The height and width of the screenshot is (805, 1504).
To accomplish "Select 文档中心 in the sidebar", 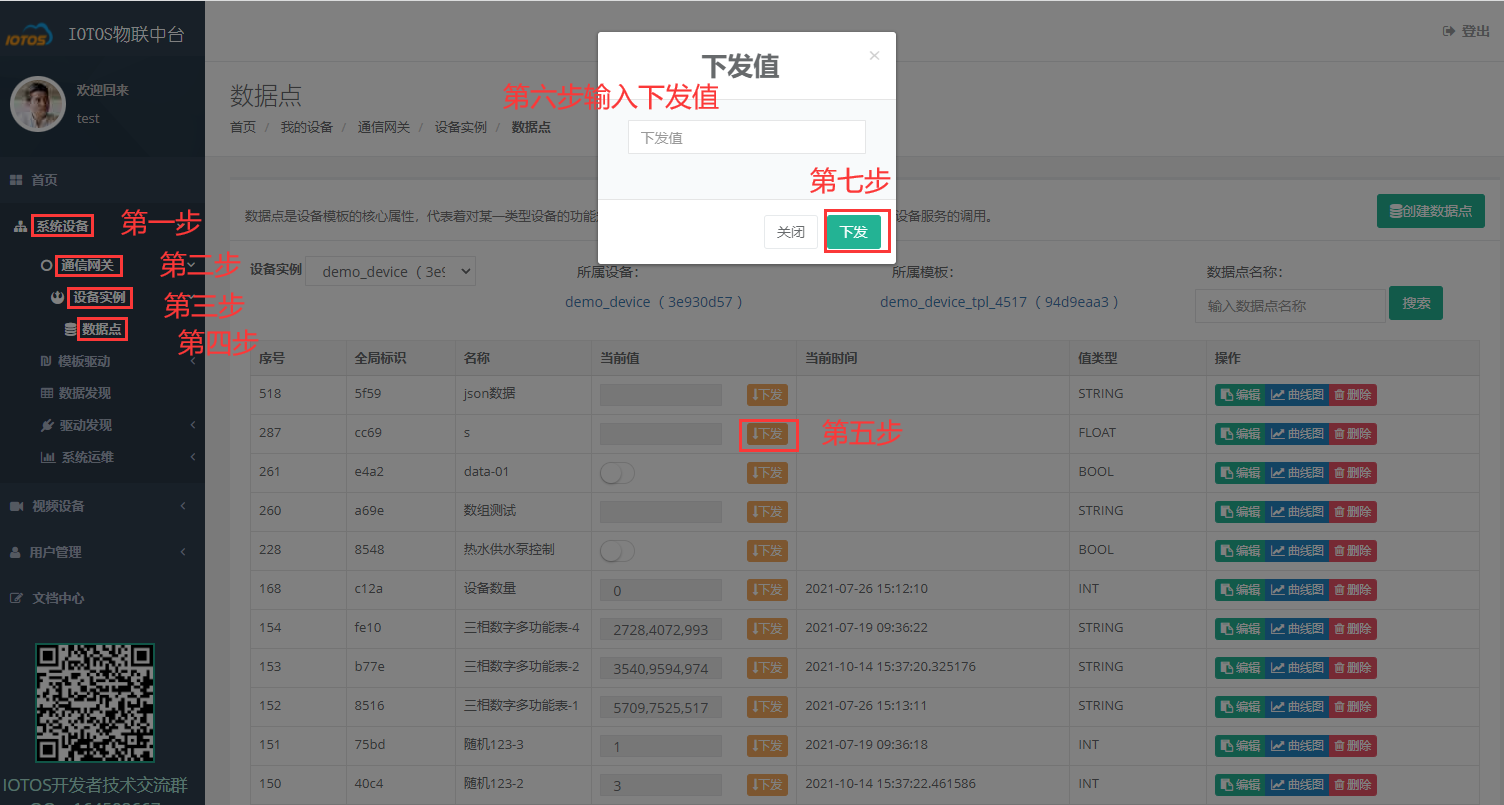I will pyautogui.click(x=60, y=599).
